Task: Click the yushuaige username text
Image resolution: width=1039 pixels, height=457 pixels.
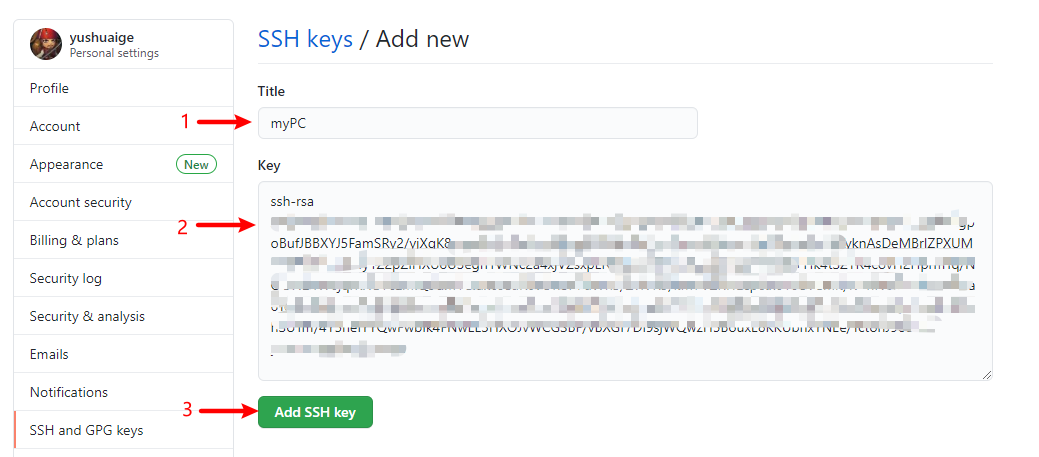Action: (102, 38)
